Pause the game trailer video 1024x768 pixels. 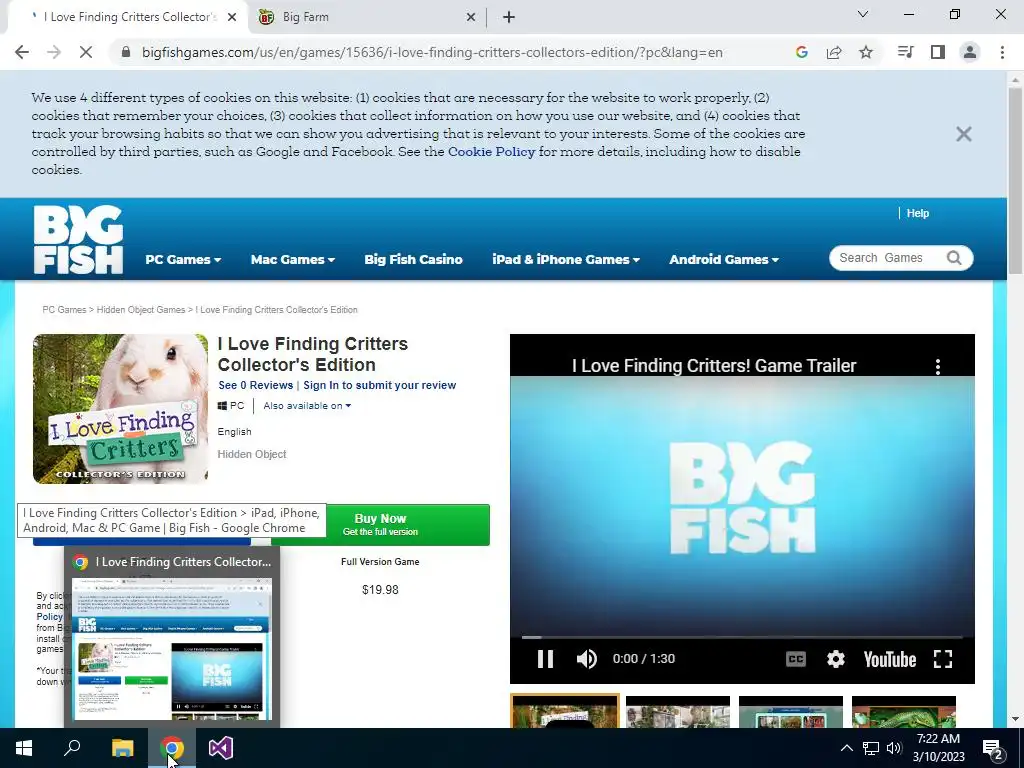click(x=545, y=659)
